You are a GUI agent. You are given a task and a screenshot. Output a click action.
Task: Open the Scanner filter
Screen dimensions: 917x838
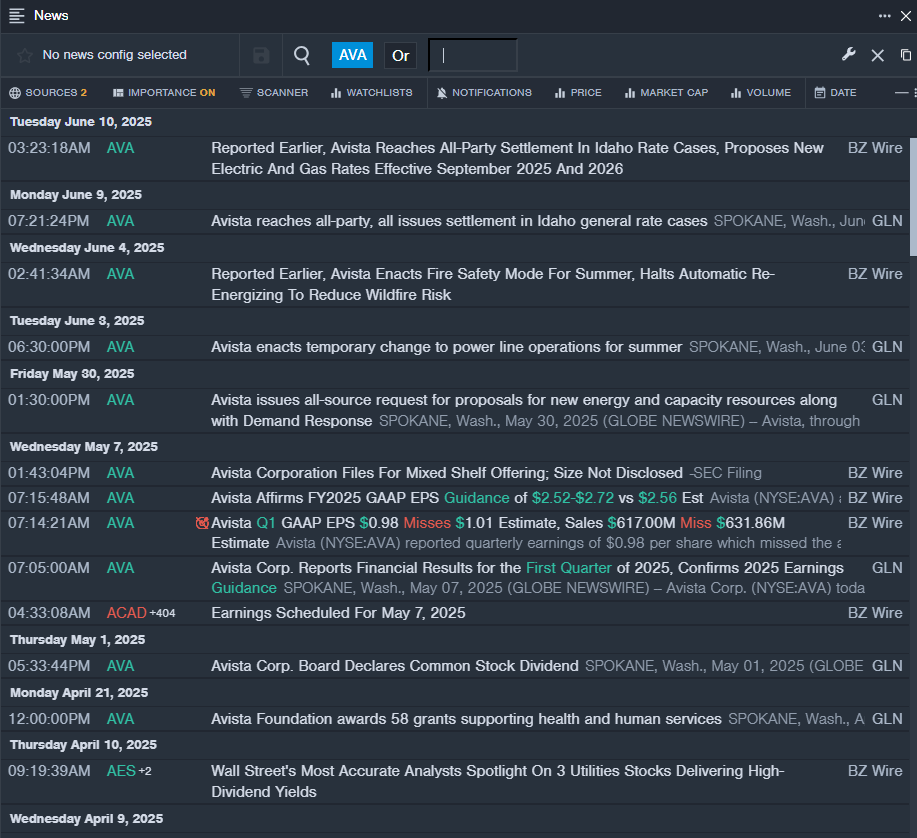274,93
